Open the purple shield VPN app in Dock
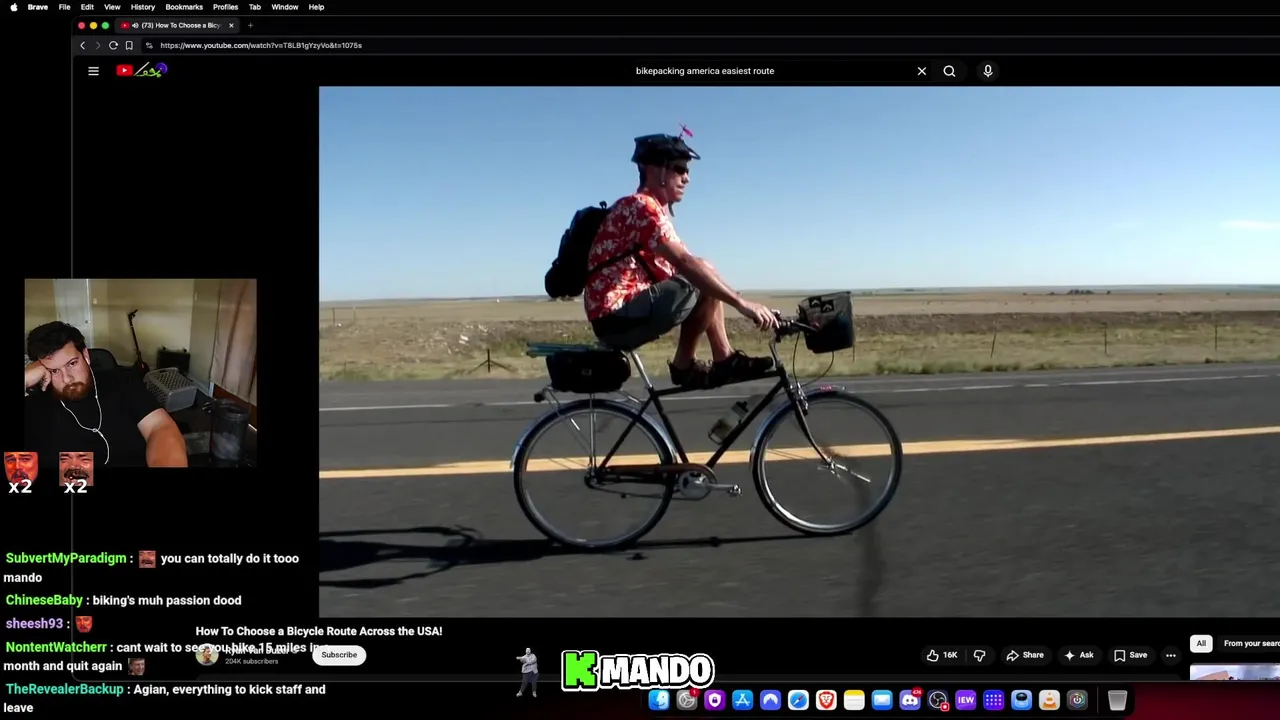The height and width of the screenshot is (720, 1280). click(714, 700)
